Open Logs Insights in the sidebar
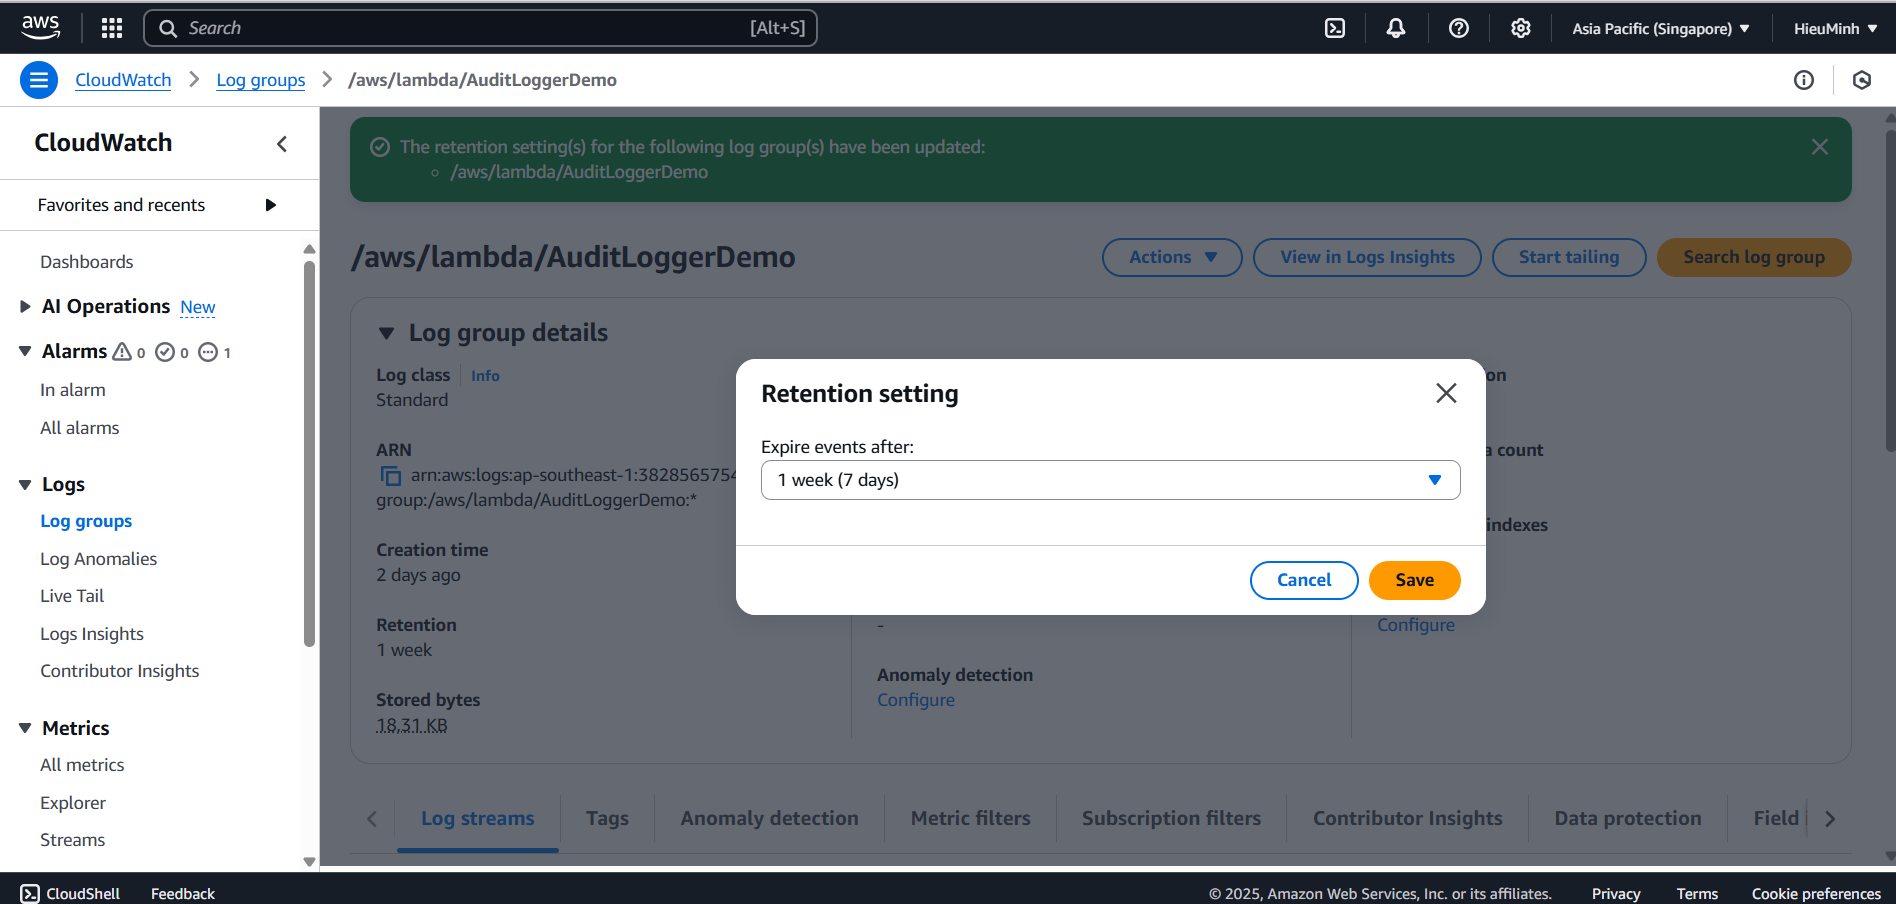This screenshot has height=904, width=1896. 92,634
